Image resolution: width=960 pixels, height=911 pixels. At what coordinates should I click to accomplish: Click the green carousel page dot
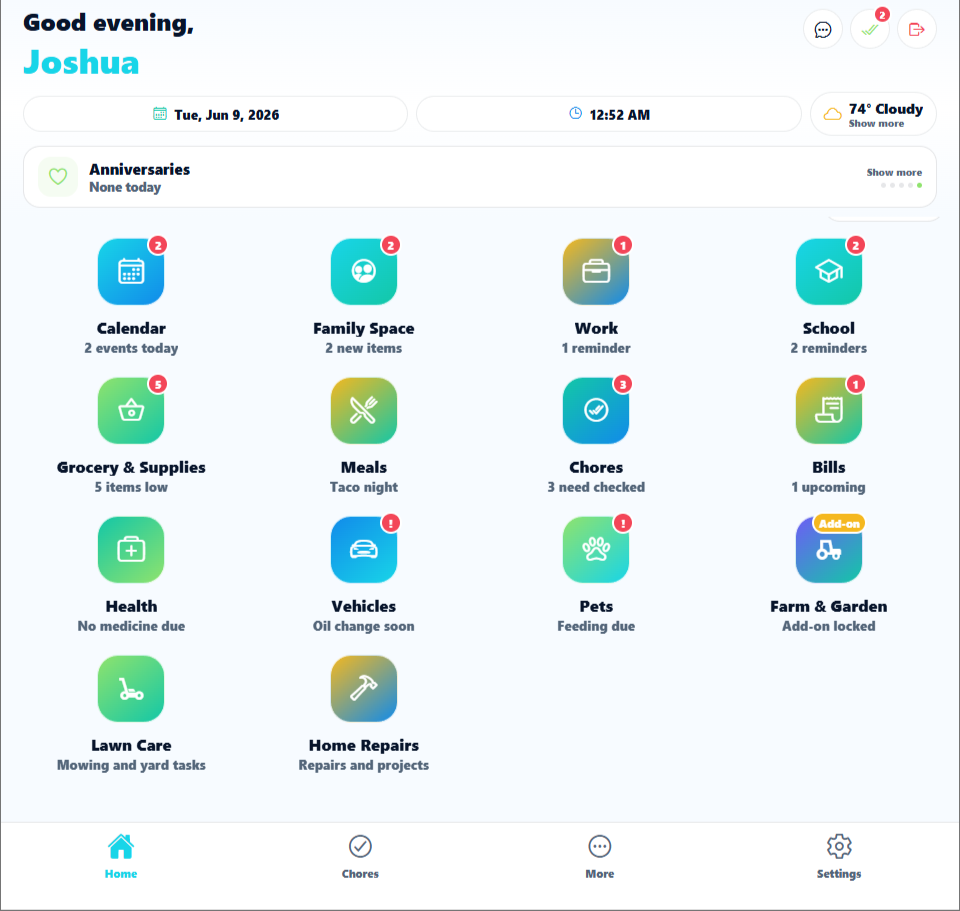click(x=919, y=186)
